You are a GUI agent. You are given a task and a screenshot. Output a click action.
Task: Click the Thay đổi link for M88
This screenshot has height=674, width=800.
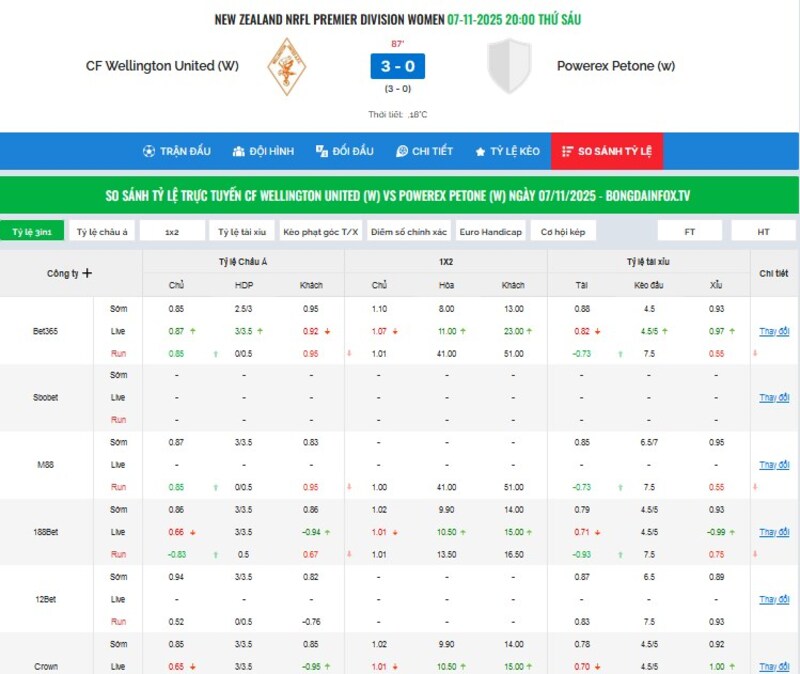point(774,465)
